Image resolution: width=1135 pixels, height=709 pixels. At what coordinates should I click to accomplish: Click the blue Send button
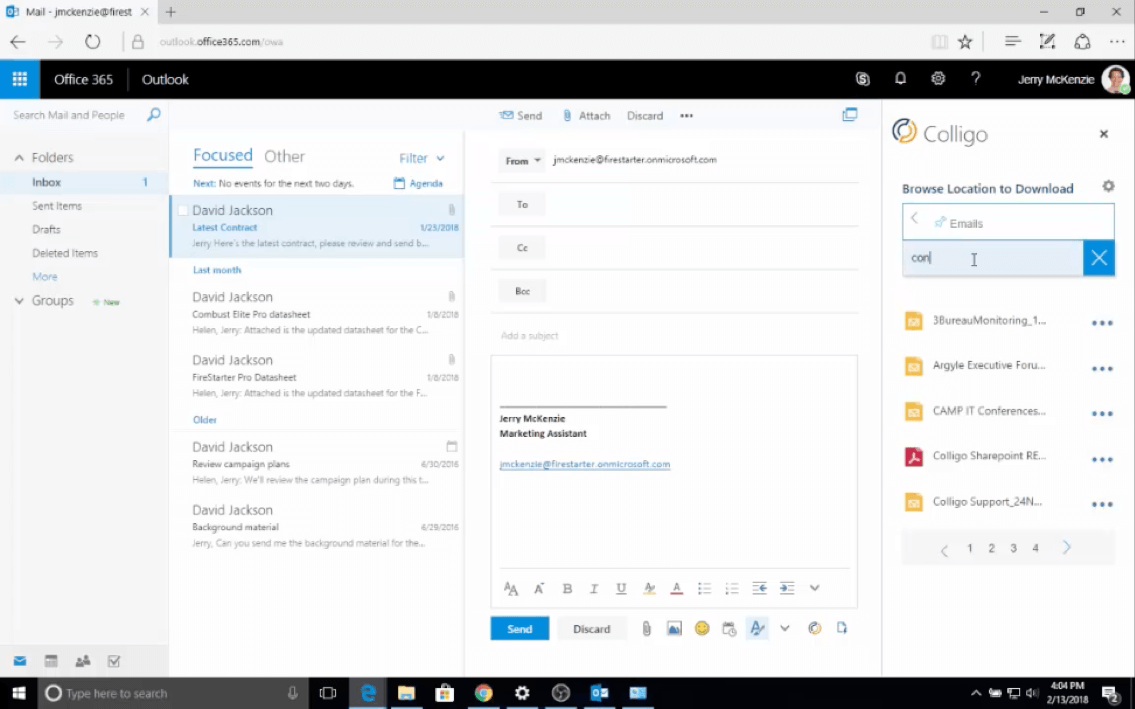coord(519,629)
